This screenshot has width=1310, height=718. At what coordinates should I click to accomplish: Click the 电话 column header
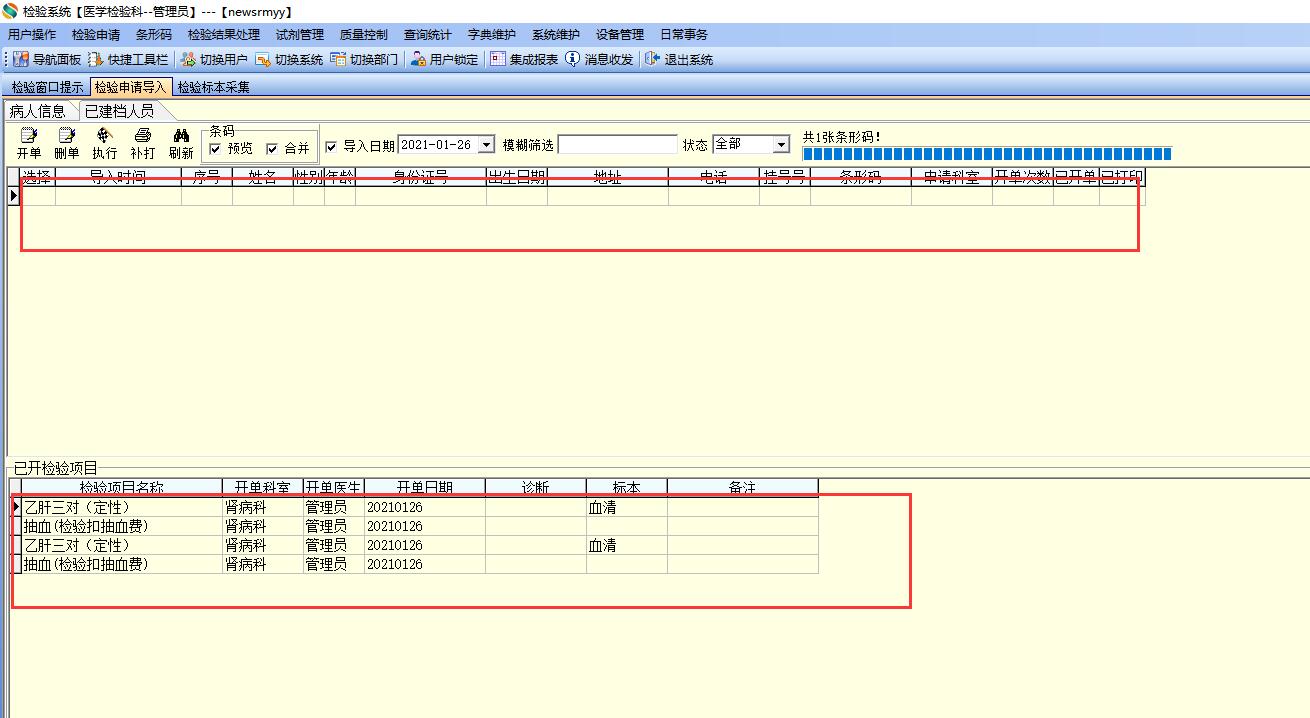tap(714, 178)
